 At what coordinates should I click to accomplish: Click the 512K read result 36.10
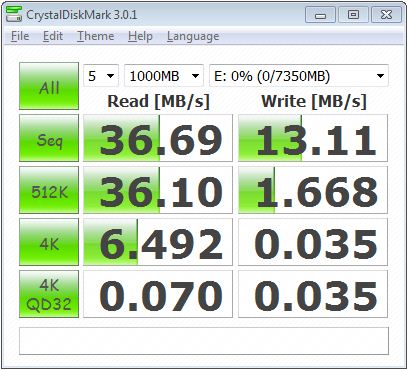[158, 190]
